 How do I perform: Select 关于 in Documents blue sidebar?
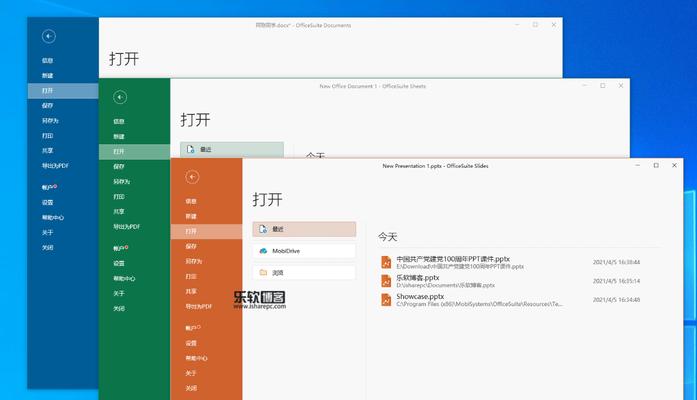(48, 232)
